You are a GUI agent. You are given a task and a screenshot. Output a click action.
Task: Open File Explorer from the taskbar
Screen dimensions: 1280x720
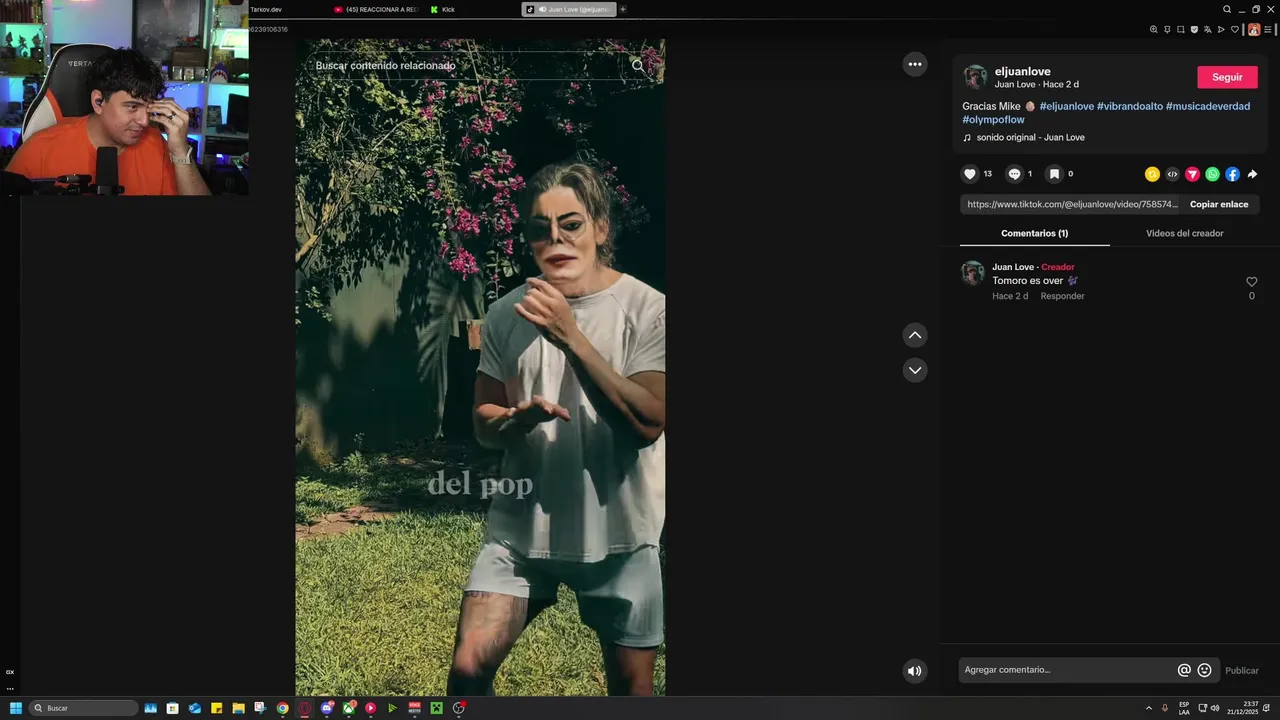point(239,708)
